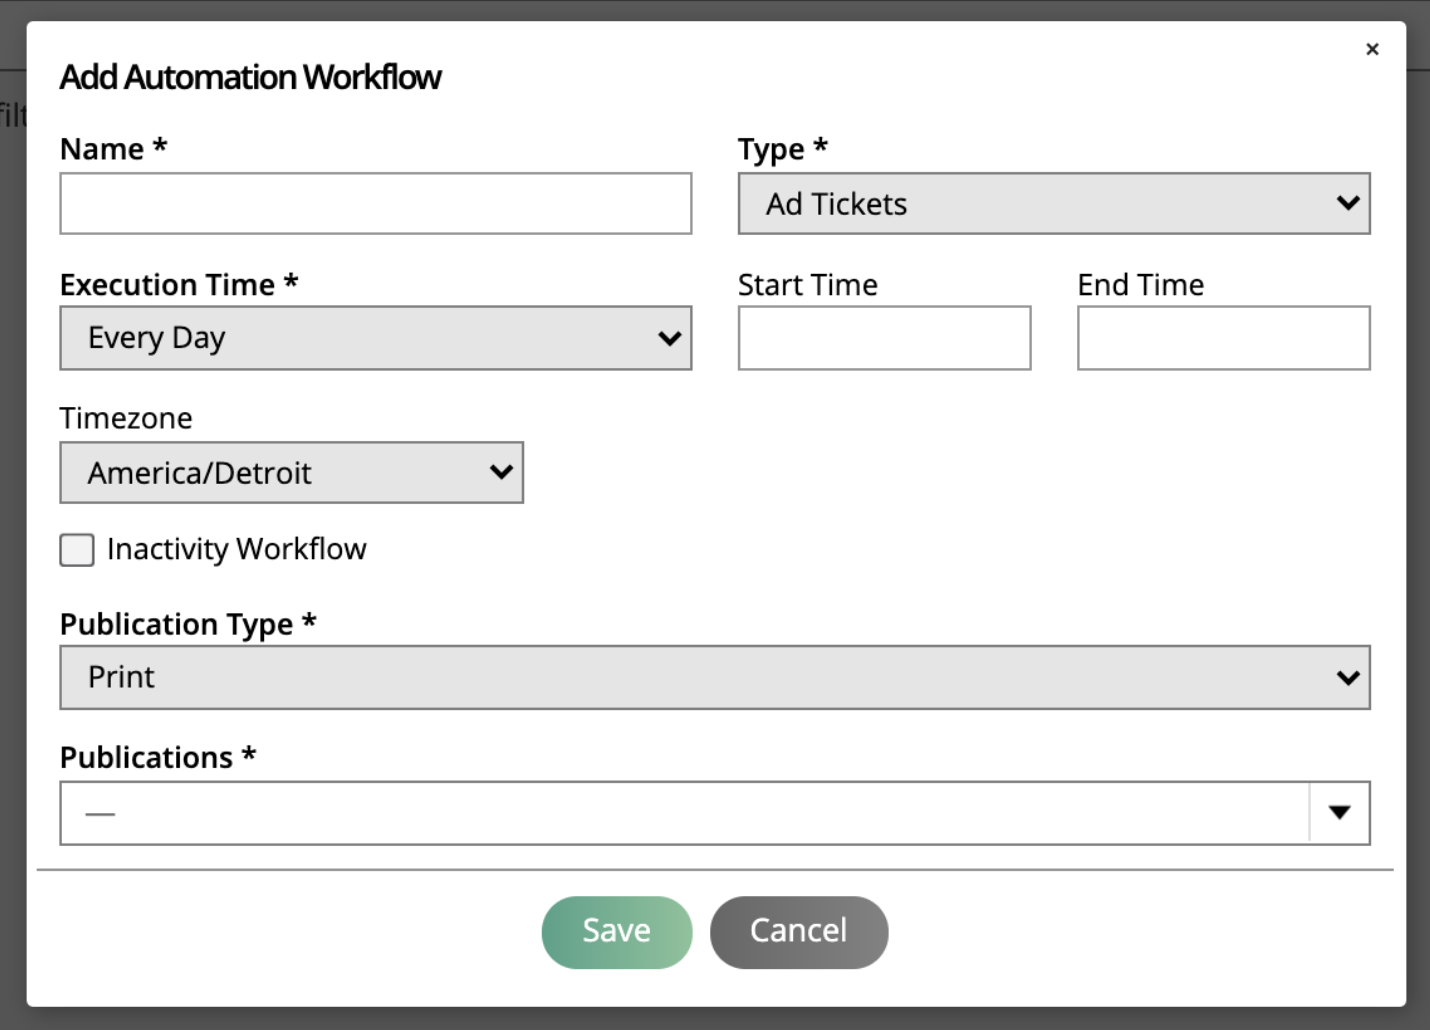Image resolution: width=1430 pixels, height=1030 pixels.
Task: Open the Timezone dropdown showing America/Detroit
Action: point(291,472)
